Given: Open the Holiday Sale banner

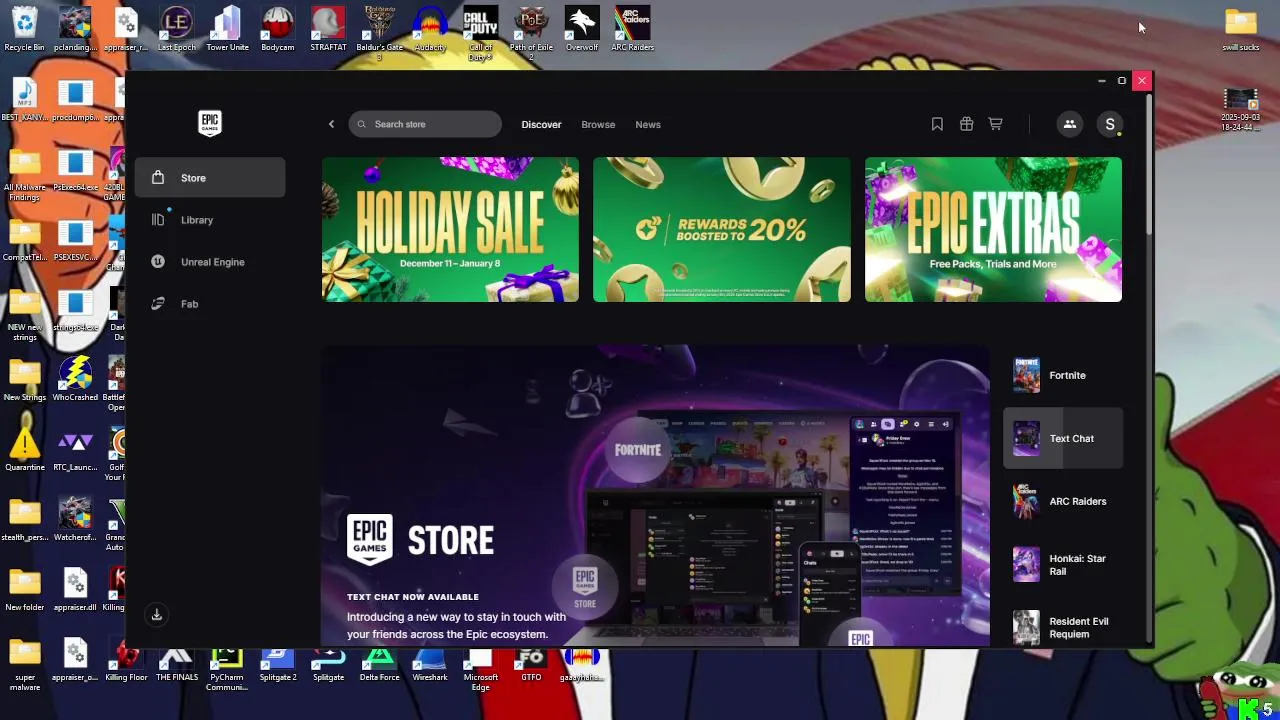Looking at the screenshot, I should click(x=450, y=229).
